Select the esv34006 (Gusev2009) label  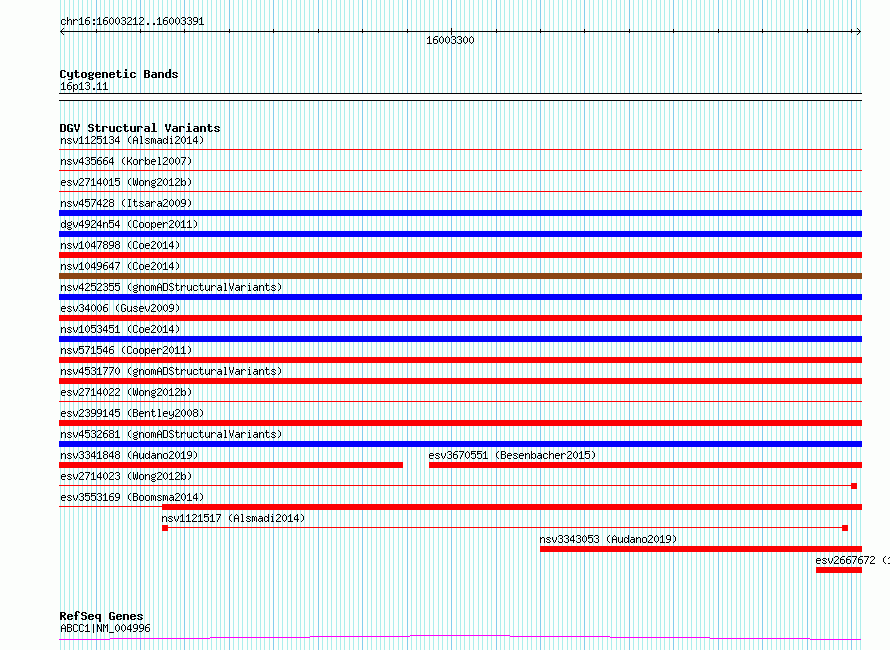(x=120, y=308)
